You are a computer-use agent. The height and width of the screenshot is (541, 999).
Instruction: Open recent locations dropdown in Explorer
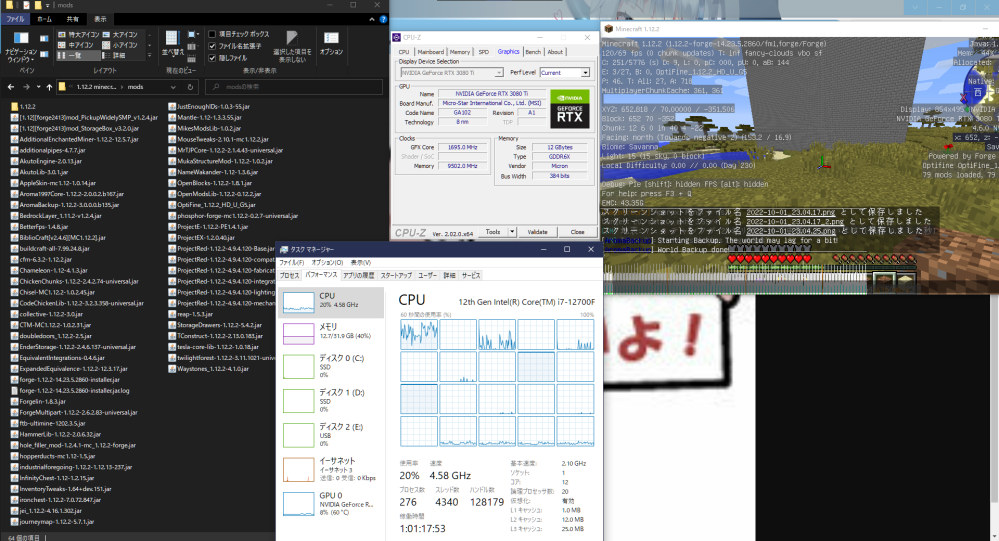pos(38,87)
